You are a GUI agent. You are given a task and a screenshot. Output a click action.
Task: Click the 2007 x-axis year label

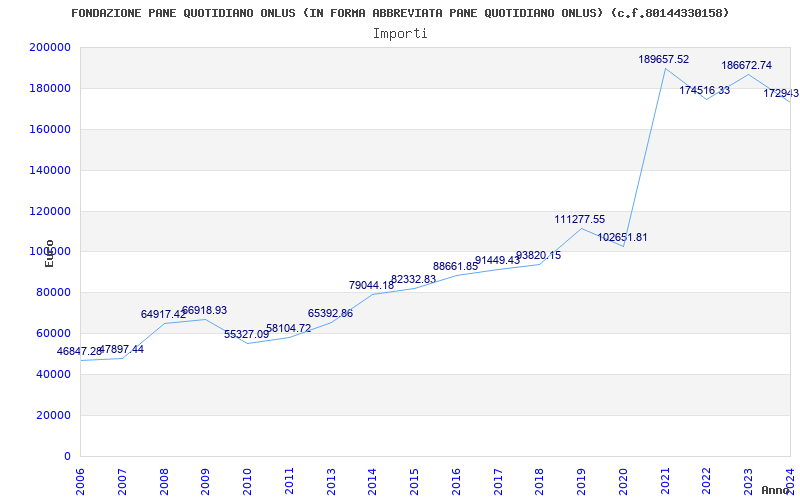click(122, 482)
